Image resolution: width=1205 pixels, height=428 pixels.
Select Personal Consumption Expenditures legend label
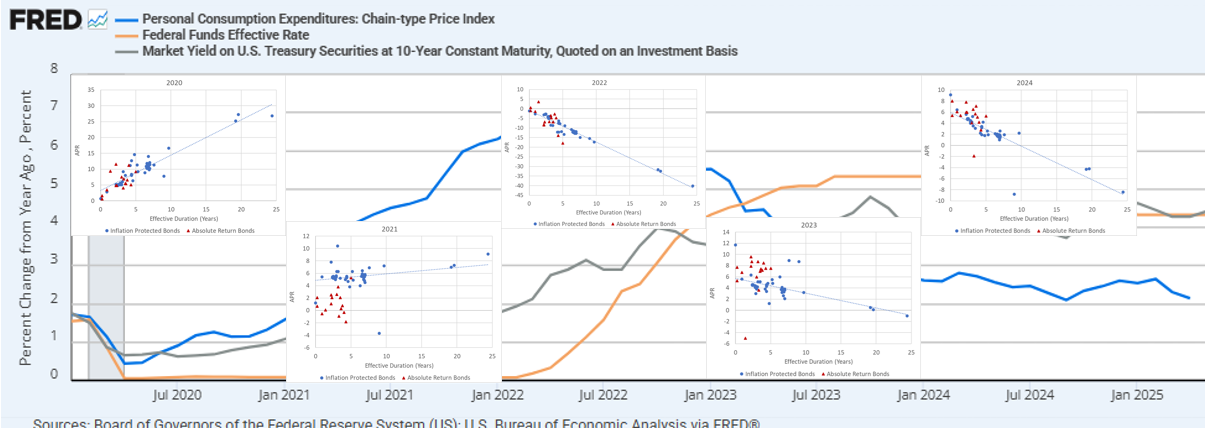pyautogui.click(x=318, y=19)
